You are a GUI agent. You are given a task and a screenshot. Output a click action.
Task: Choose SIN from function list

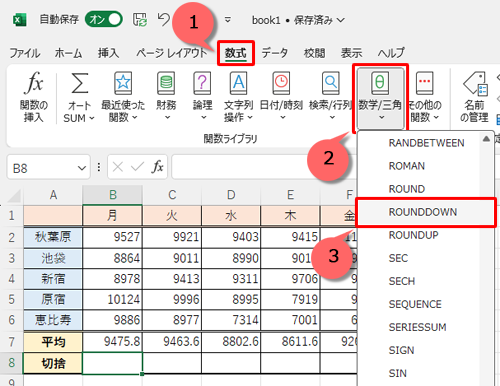(397, 373)
